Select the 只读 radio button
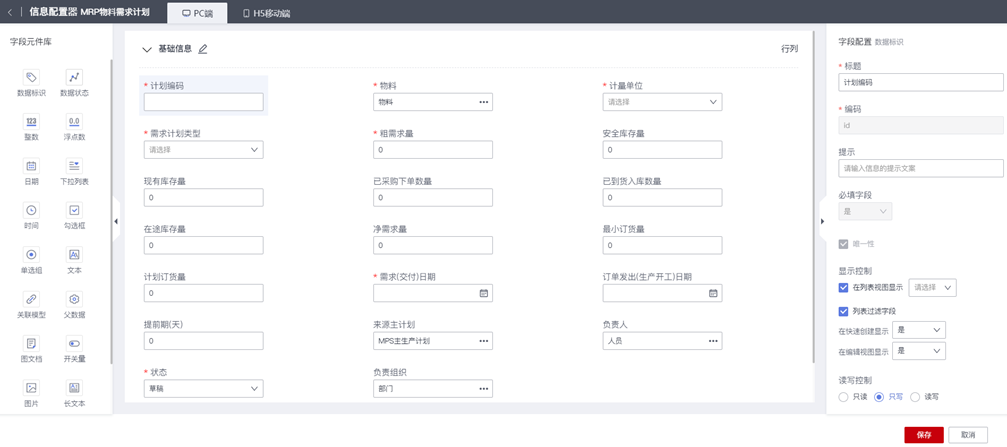This screenshot has height=447, width=1007. pos(844,397)
